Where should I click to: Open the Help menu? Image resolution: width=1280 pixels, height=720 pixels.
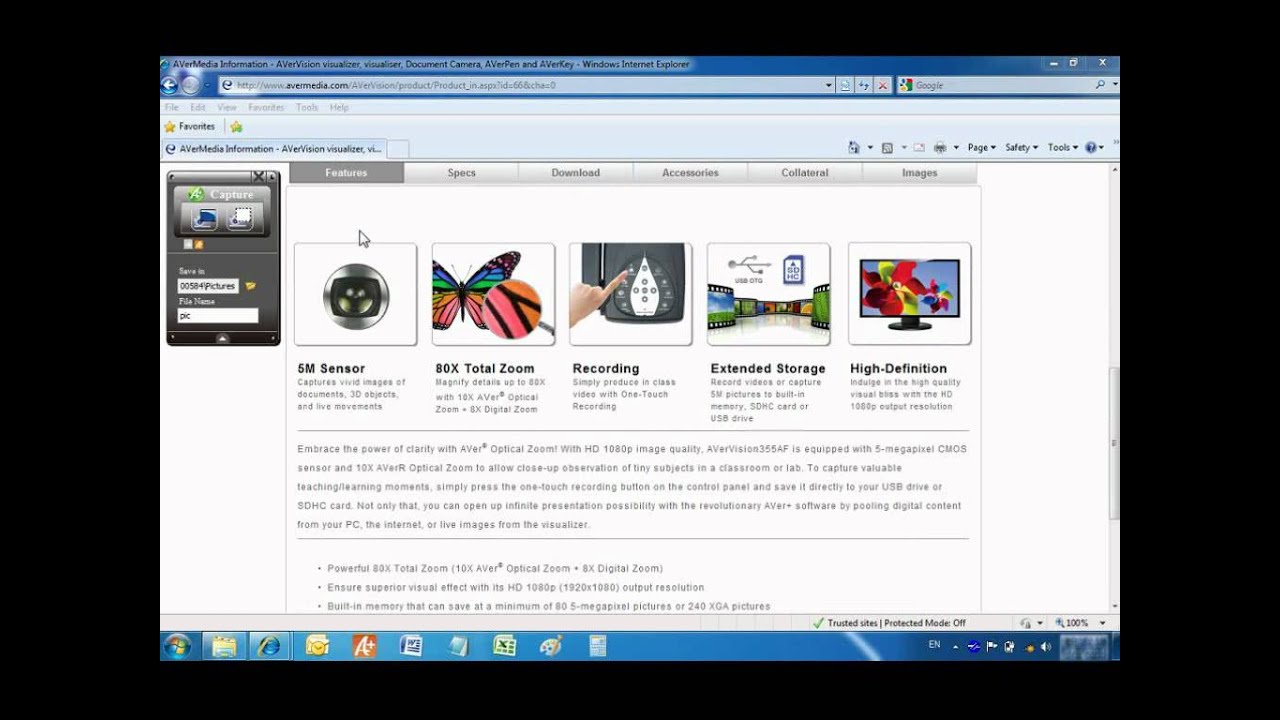339,107
